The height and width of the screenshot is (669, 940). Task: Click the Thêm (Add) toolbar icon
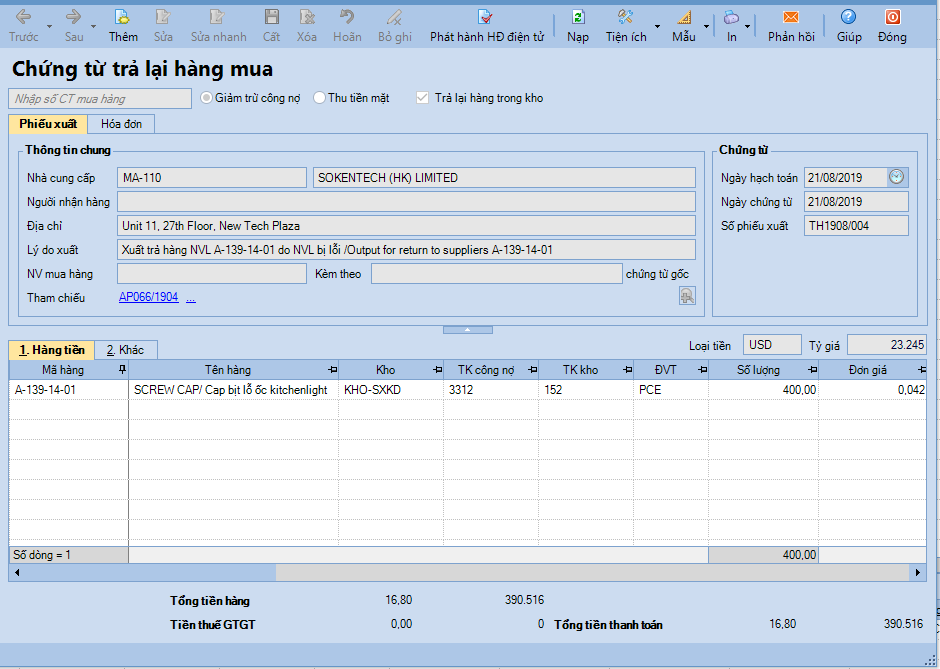[x=123, y=18]
